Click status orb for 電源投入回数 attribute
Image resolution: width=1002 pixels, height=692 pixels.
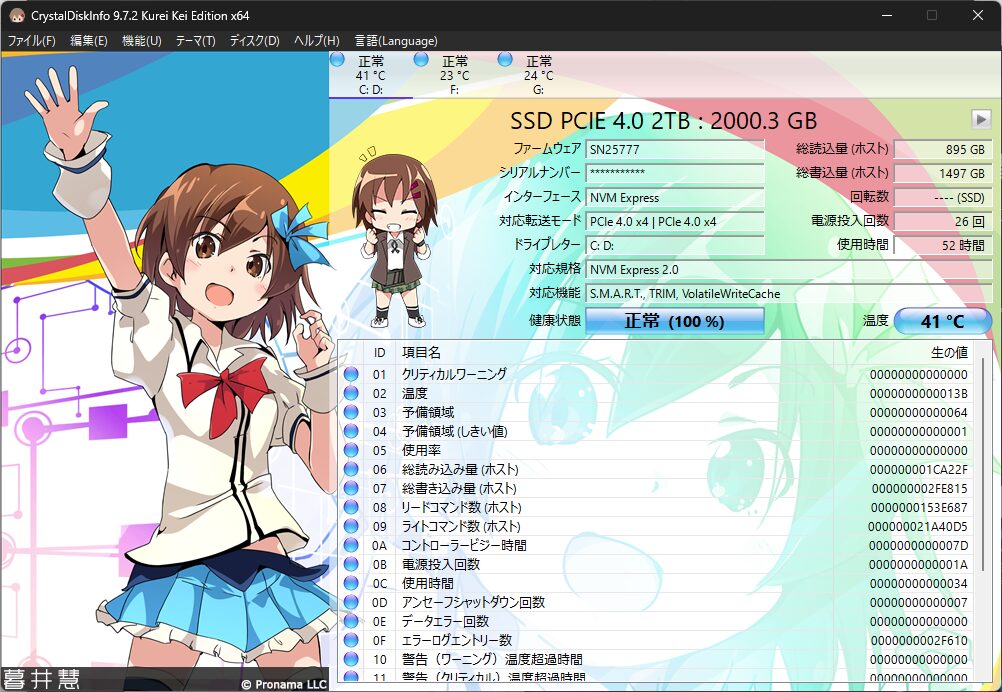[x=351, y=565]
